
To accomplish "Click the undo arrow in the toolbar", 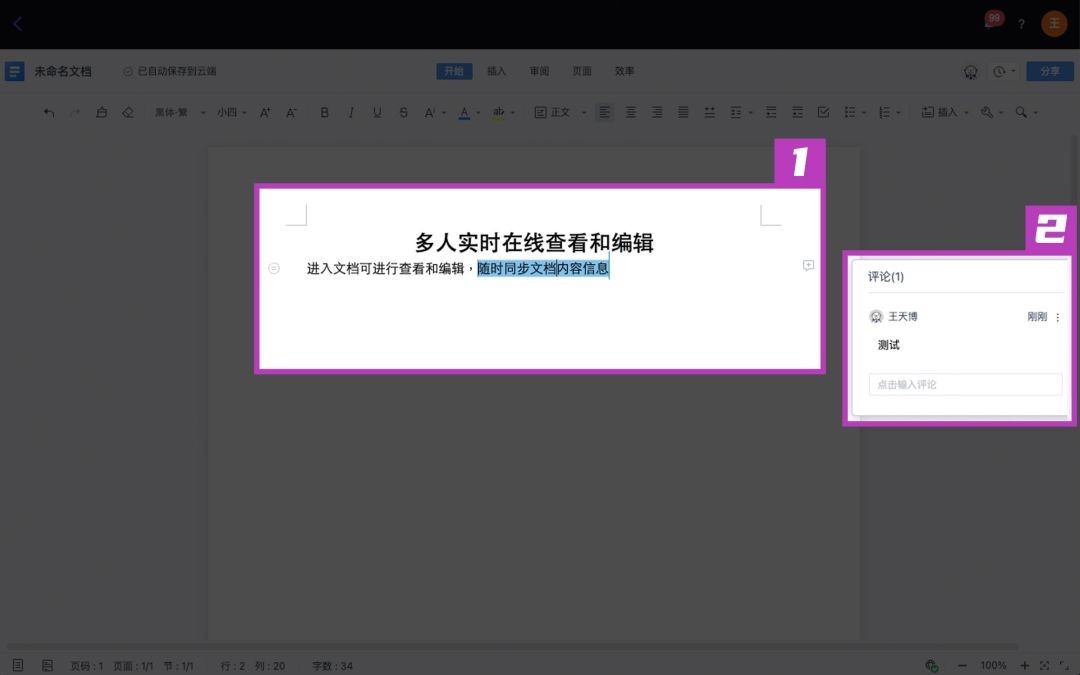I will click(x=49, y=113).
